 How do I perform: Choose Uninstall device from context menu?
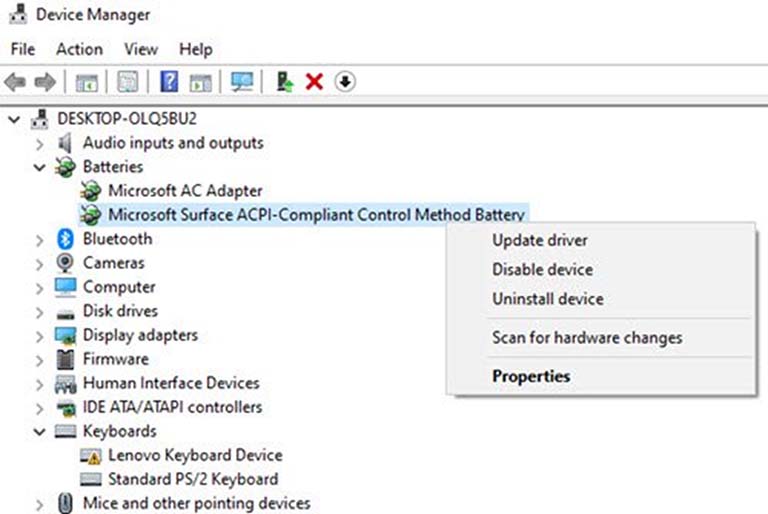548,298
